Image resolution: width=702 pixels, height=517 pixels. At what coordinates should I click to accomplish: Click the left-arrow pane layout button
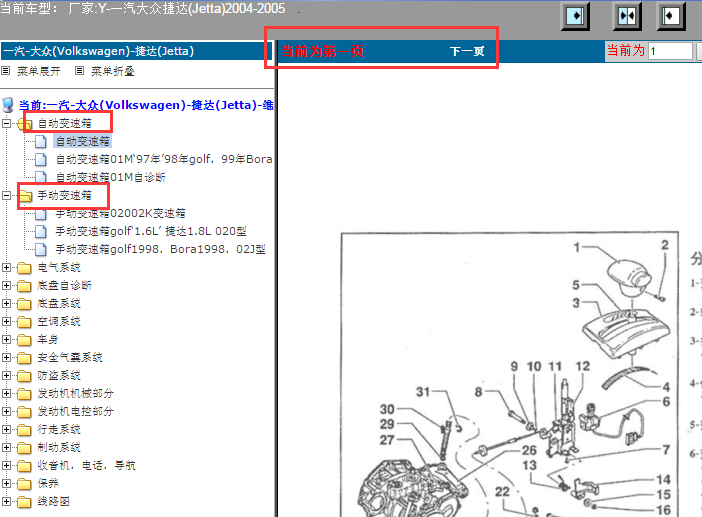point(671,17)
